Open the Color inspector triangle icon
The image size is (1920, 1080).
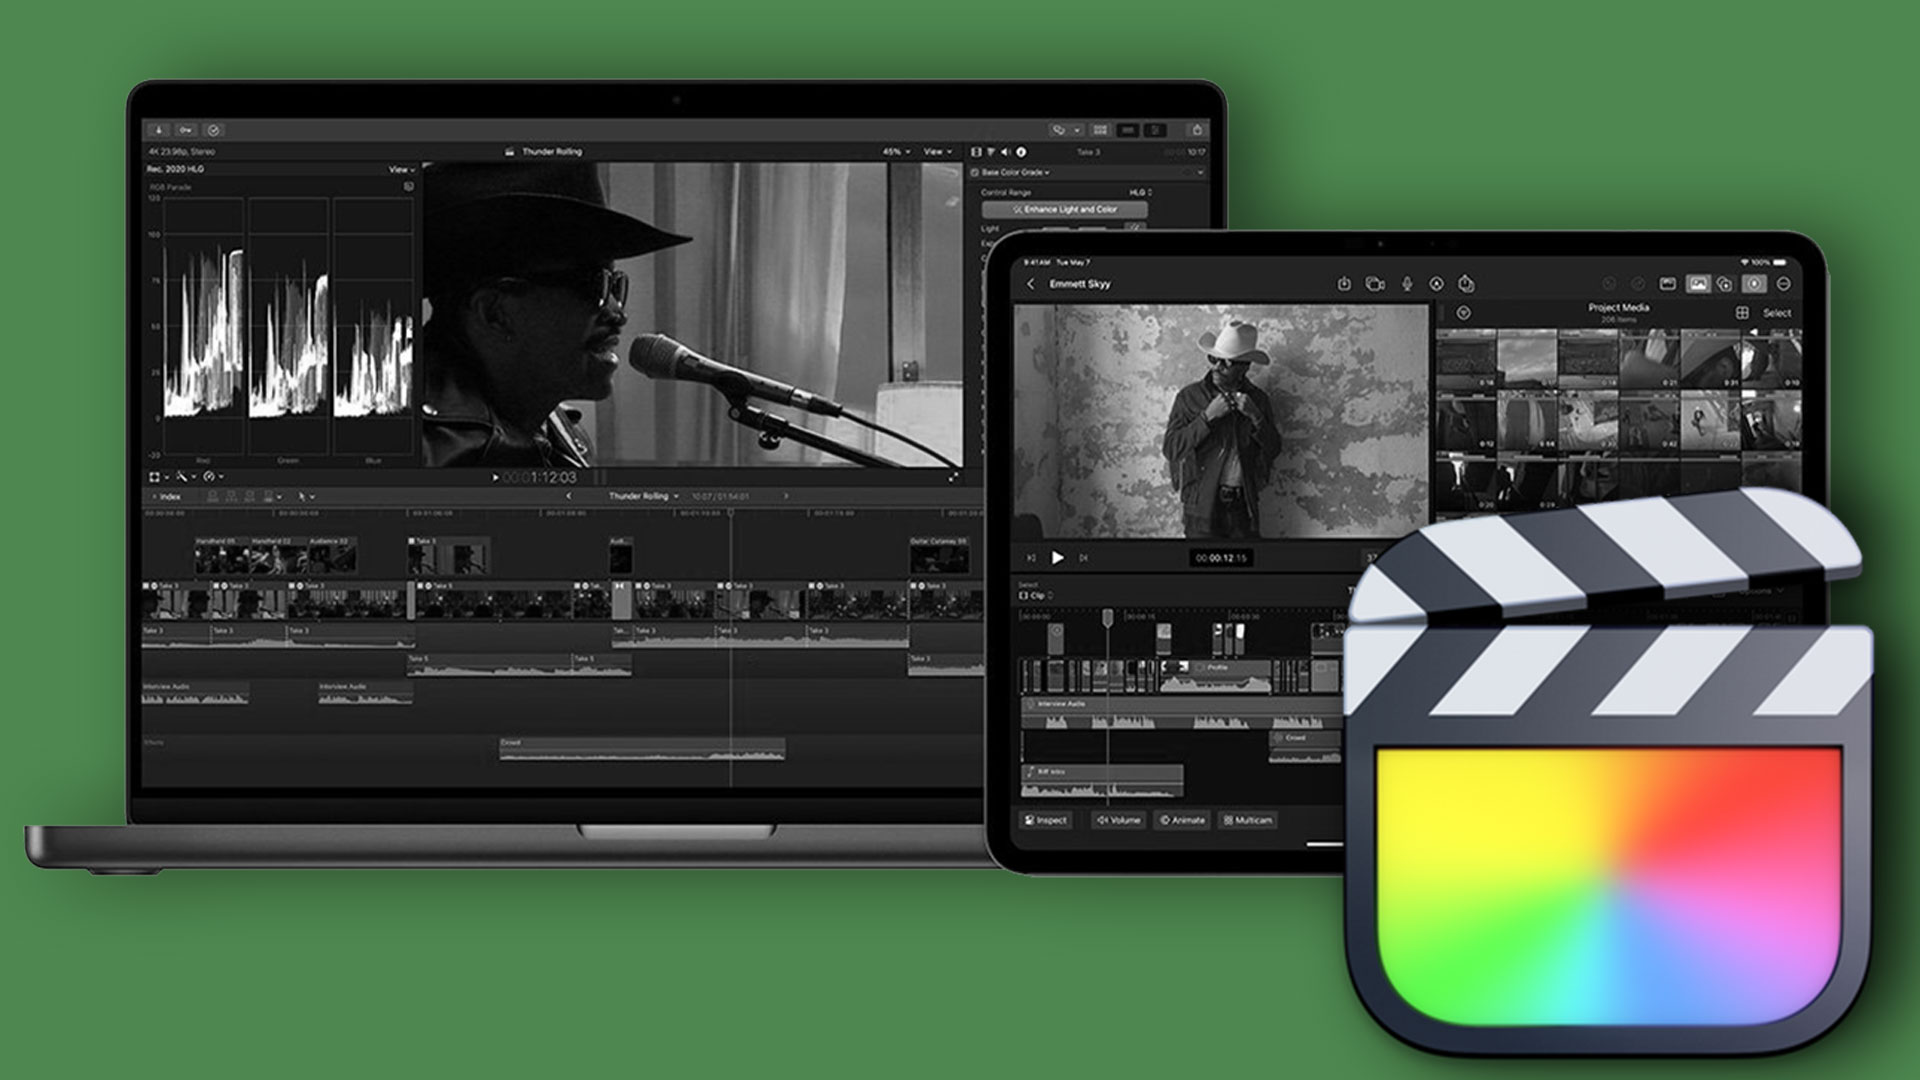coord(991,152)
